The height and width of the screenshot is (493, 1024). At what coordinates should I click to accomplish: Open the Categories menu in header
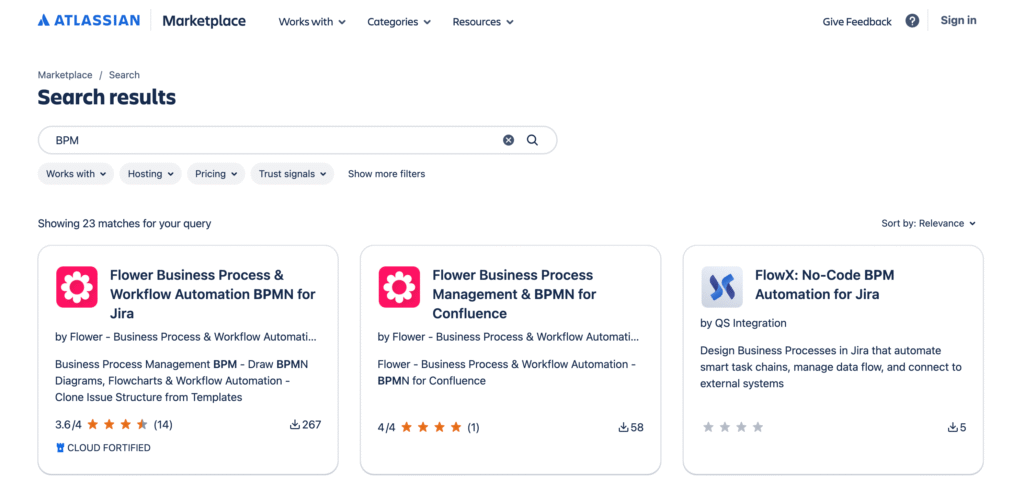click(399, 22)
